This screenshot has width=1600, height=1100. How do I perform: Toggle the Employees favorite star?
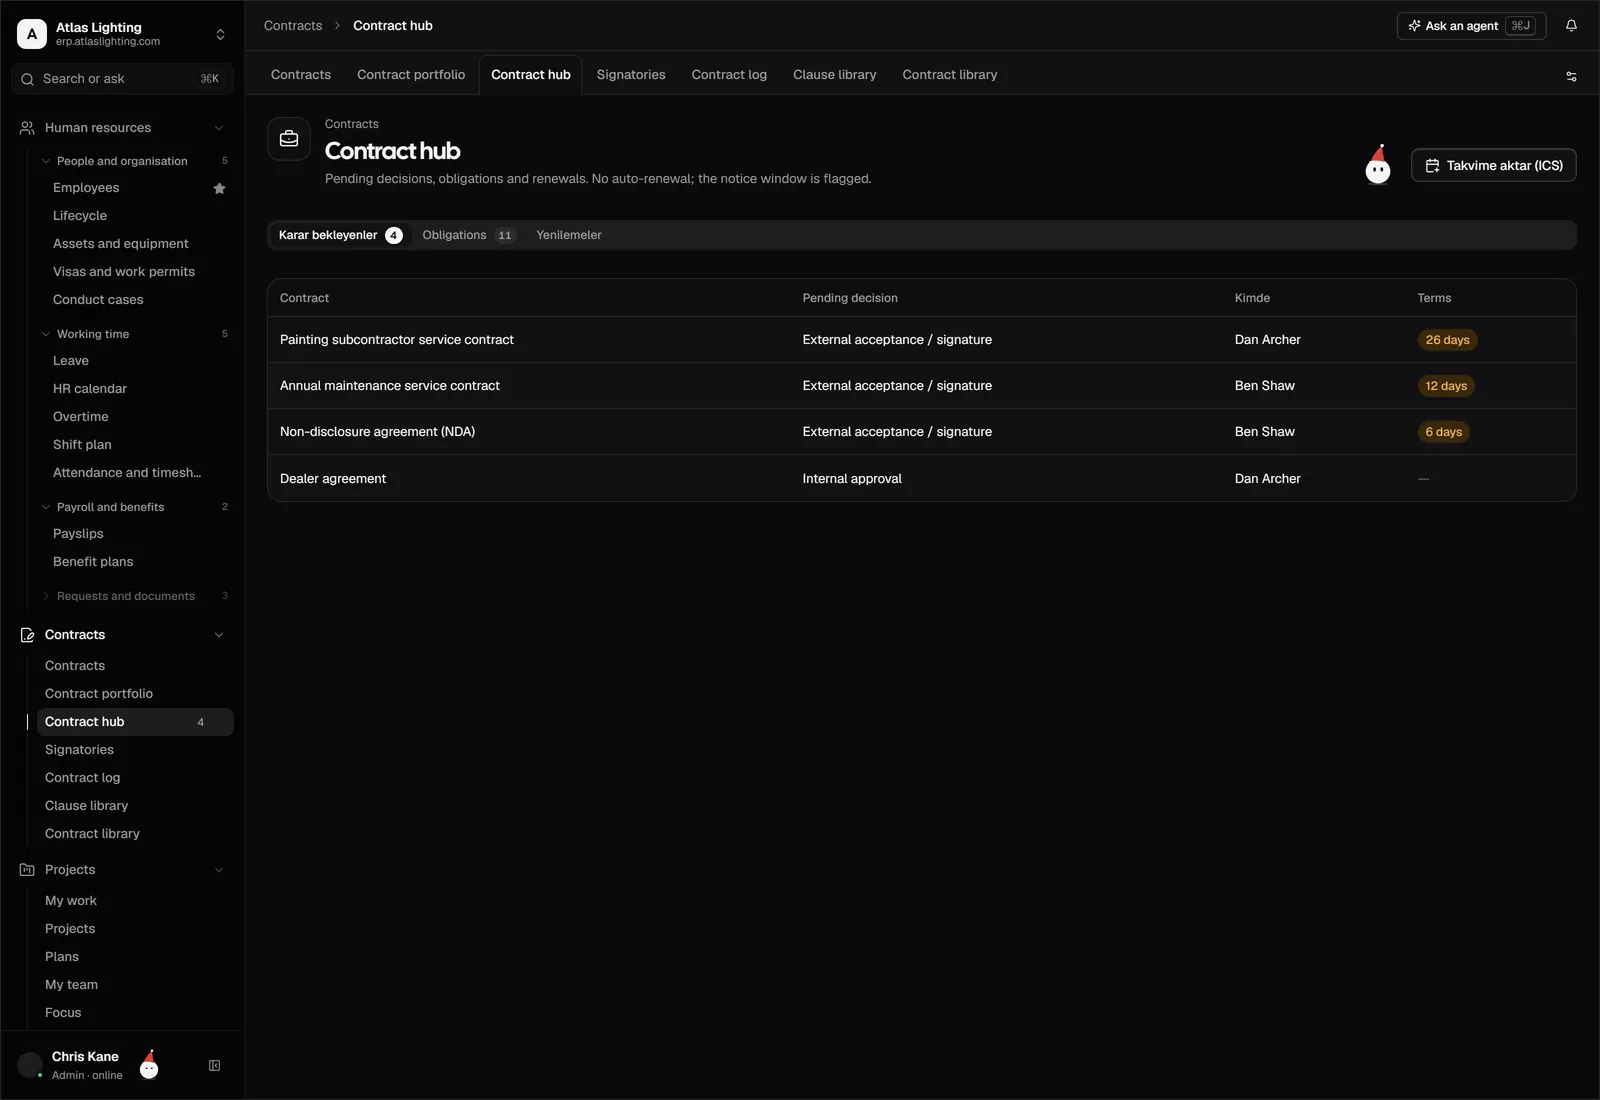219,188
